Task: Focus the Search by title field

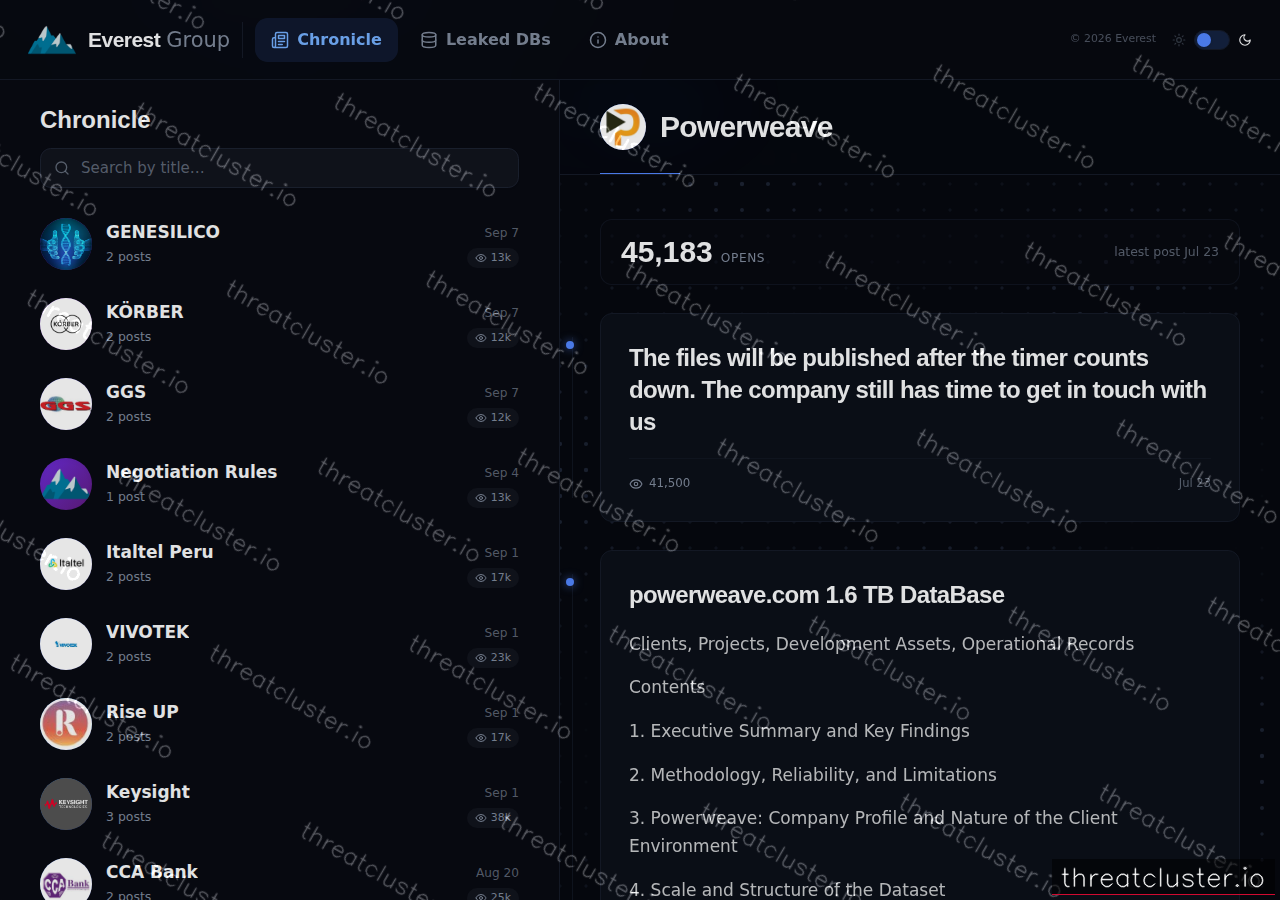Action: [279, 168]
